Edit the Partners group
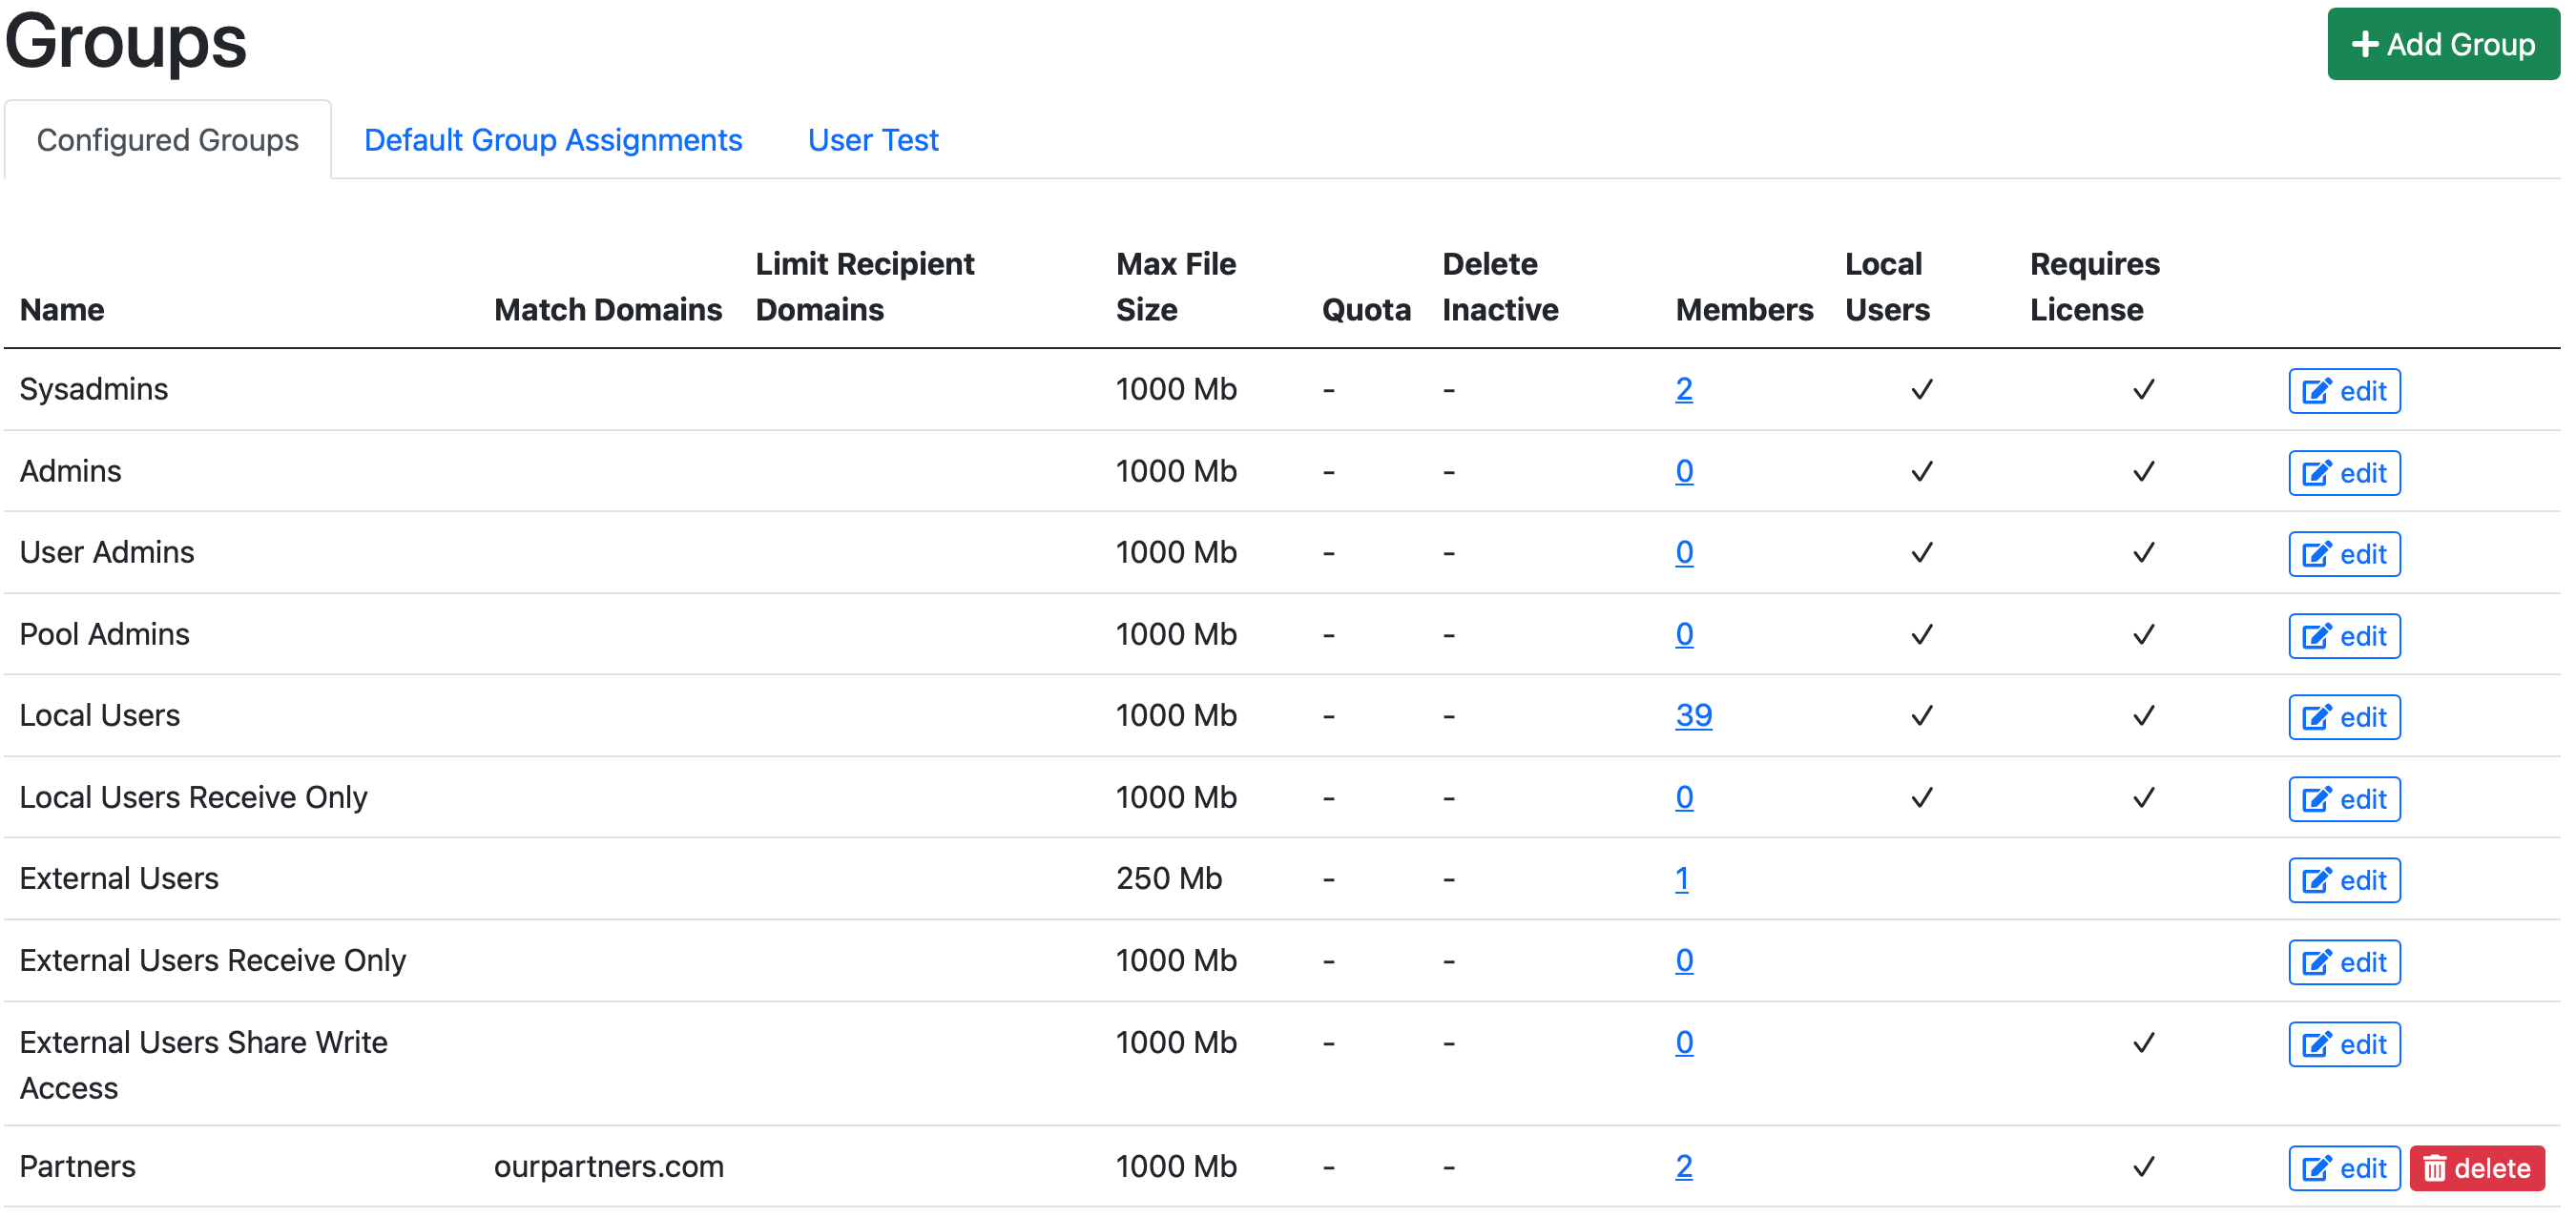 pos(2344,1167)
